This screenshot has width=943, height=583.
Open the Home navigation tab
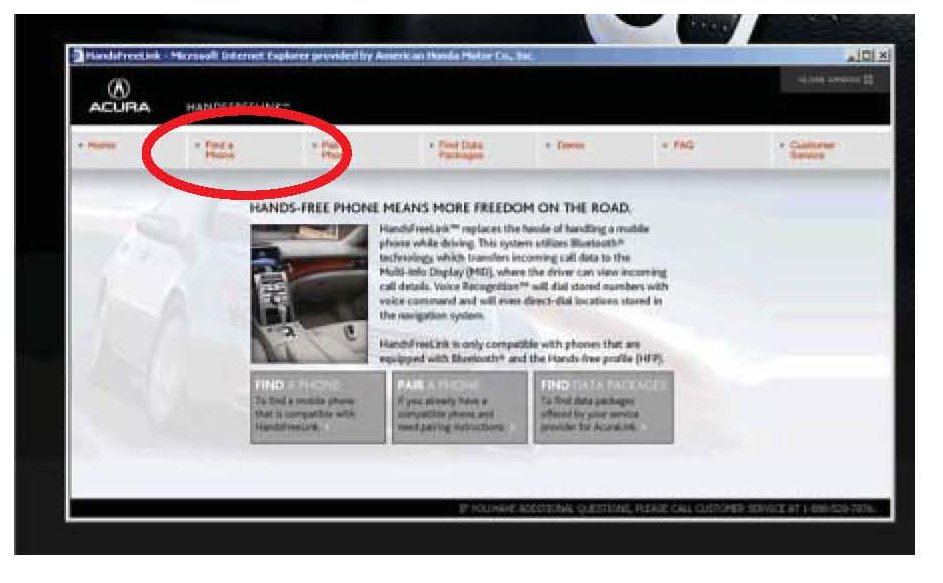click(98, 146)
